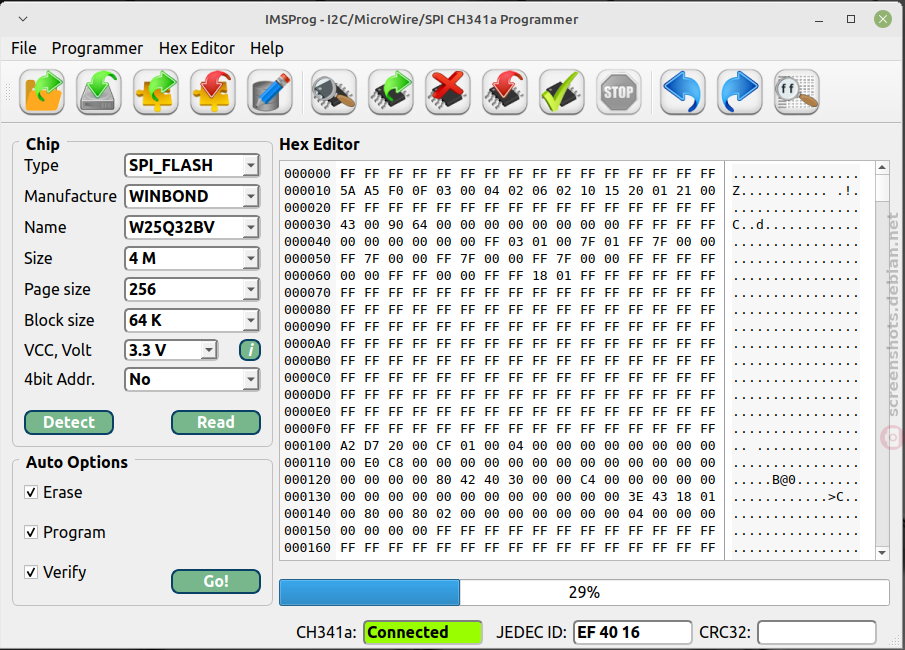The width and height of the screenshot is (905, 650).
Task: Click the STOP operation icon
Action: pyautogui.click(x=619, y=92)
